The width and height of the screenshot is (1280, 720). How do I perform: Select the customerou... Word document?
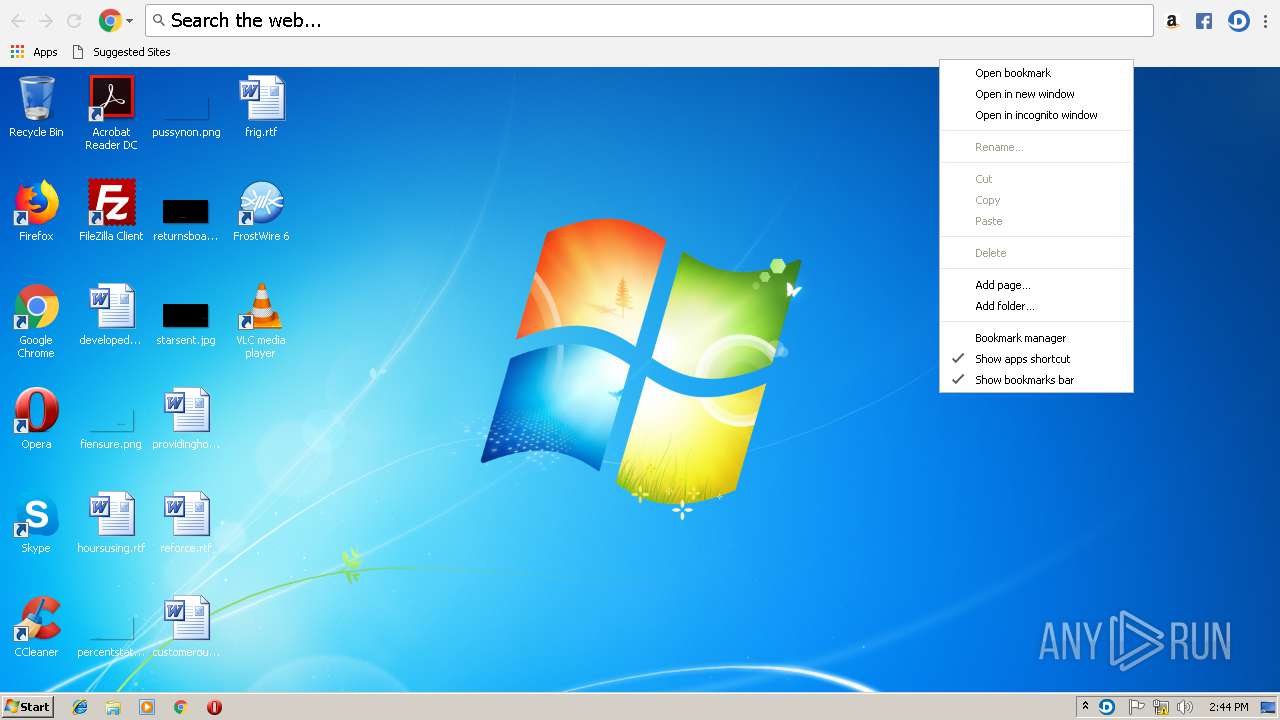(186, 627)
